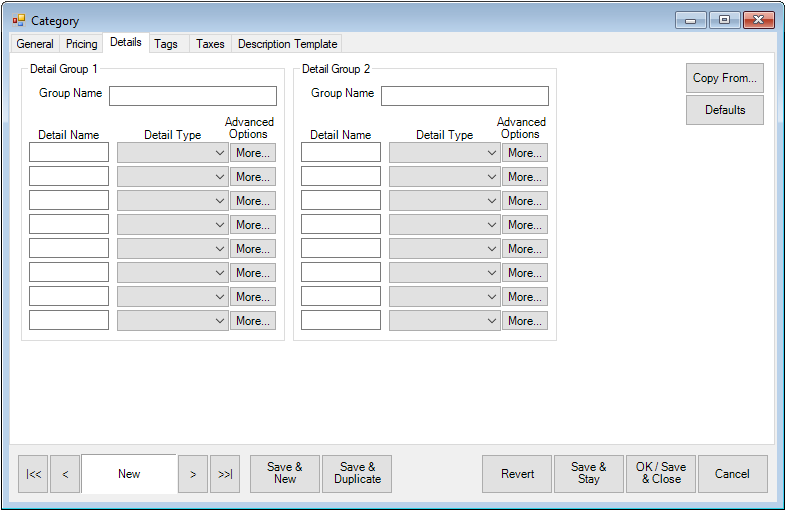
Task: Click the Revert button
Action: click(x=517, y=474)
